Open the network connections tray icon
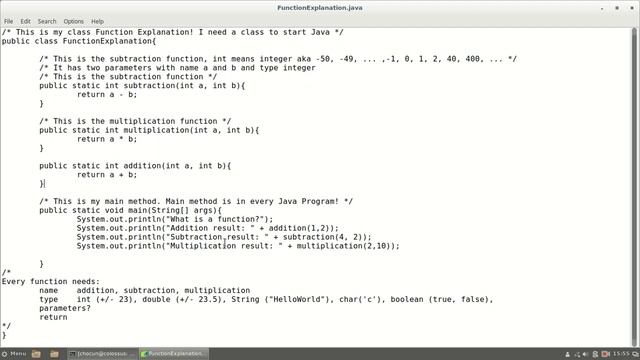Viewport: 640px width, 360px height. 577,354
